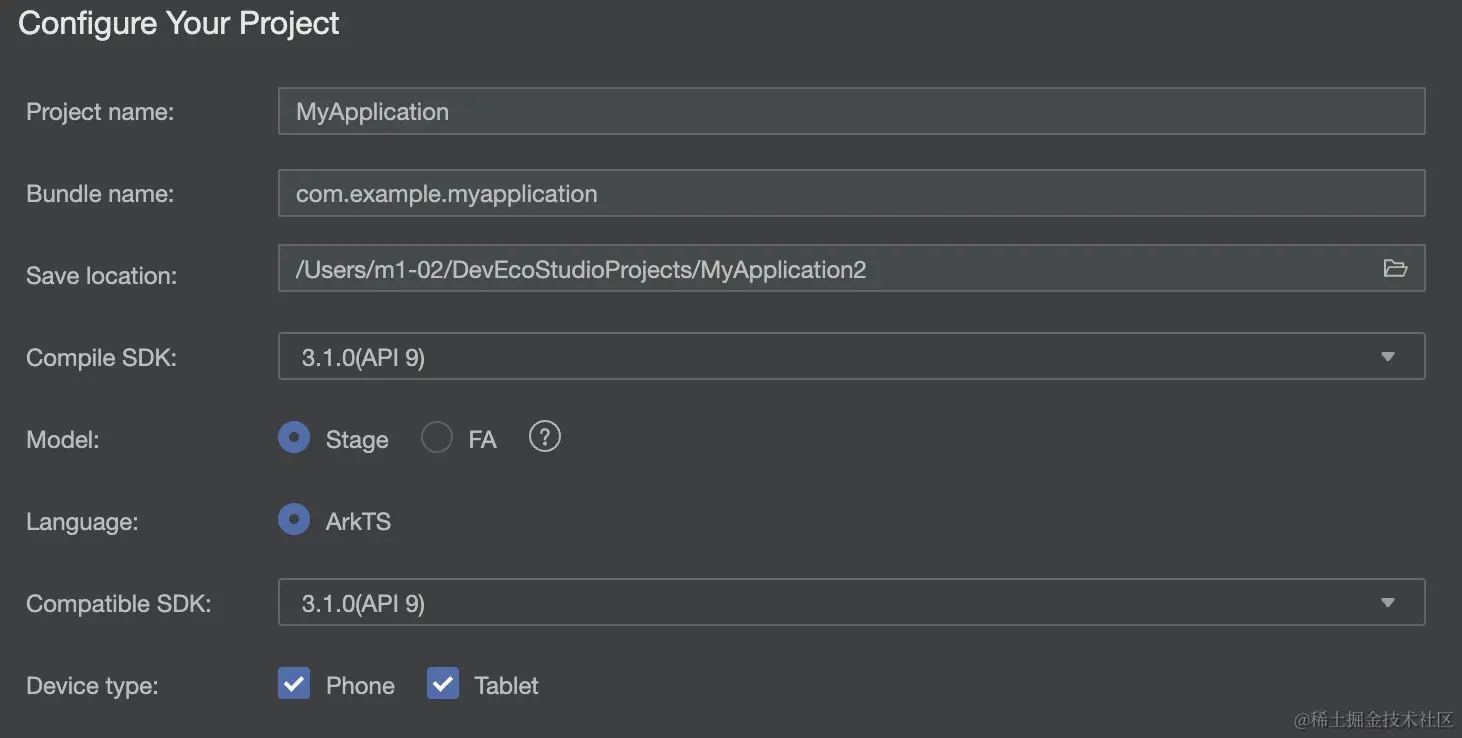Click the folder browse icon in Save location
1462x738 pixels.
point(1394,268)
